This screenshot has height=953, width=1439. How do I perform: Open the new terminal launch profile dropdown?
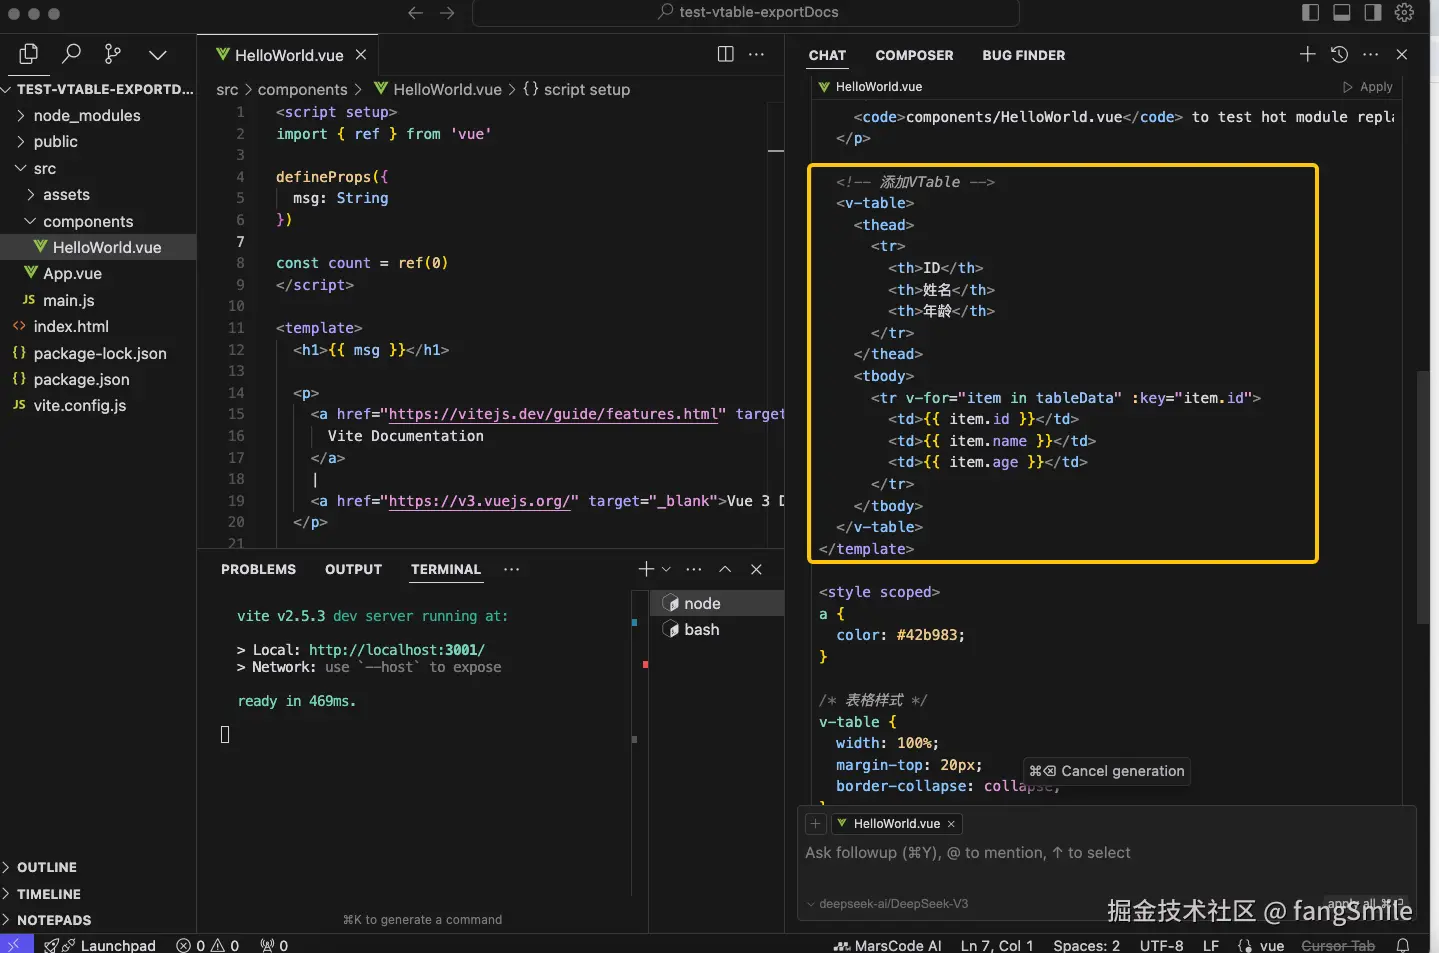click(667, 569)
